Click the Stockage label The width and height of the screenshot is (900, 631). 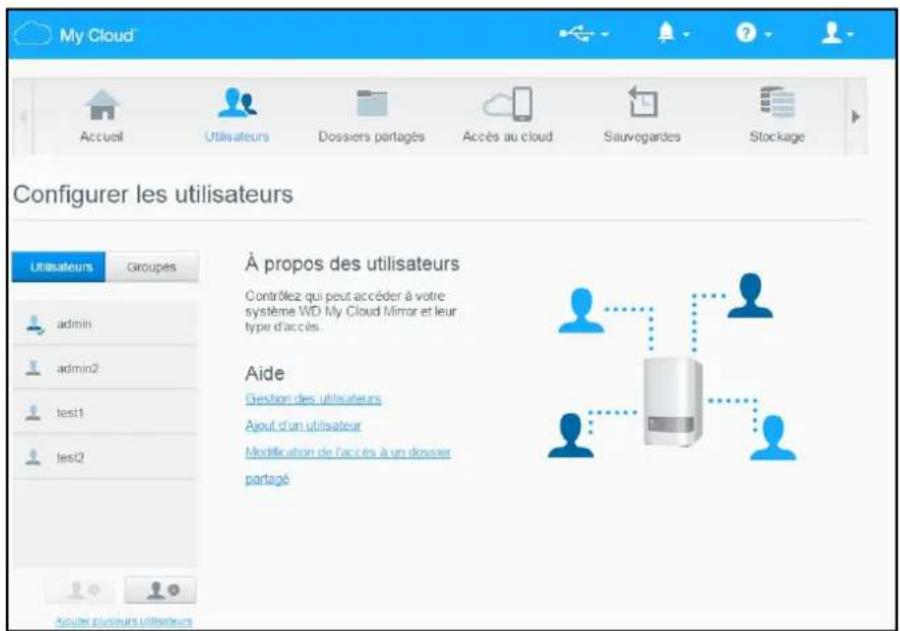tap(777, 137)
